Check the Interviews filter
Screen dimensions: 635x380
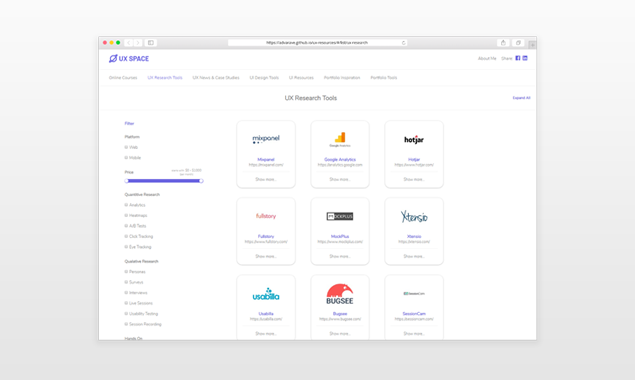(126, 293)
